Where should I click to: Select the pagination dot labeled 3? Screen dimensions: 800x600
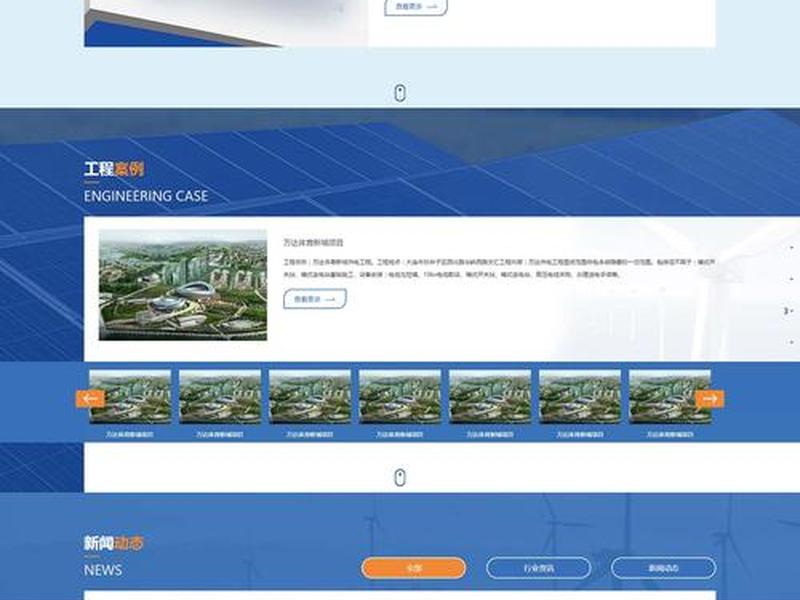(x=786, y=310)
